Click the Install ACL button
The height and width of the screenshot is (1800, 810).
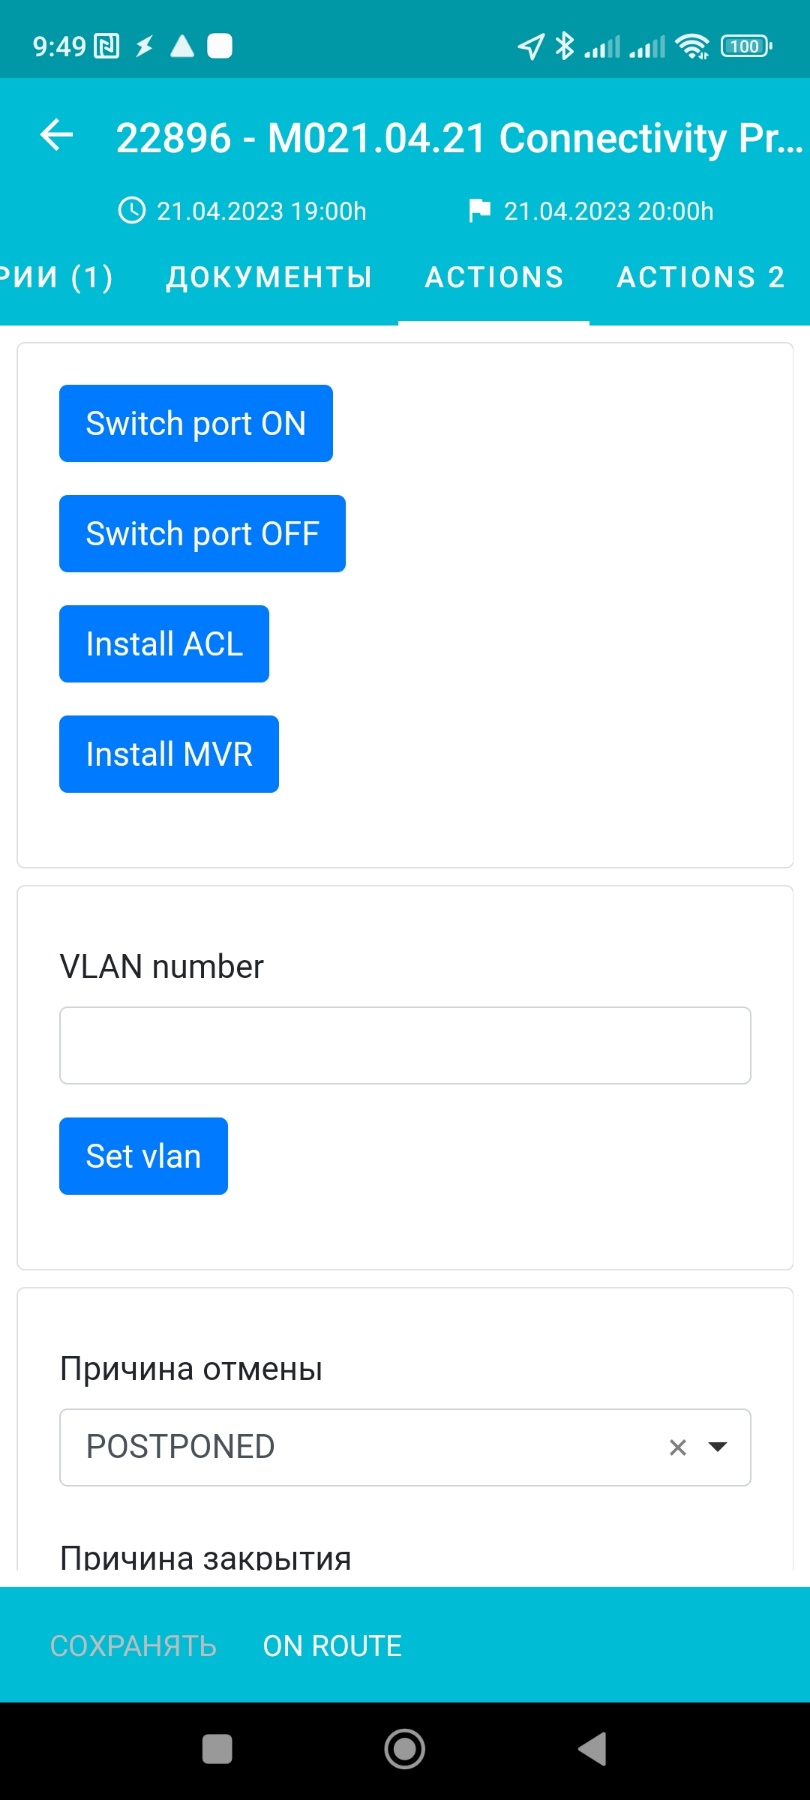pos(164,644)
